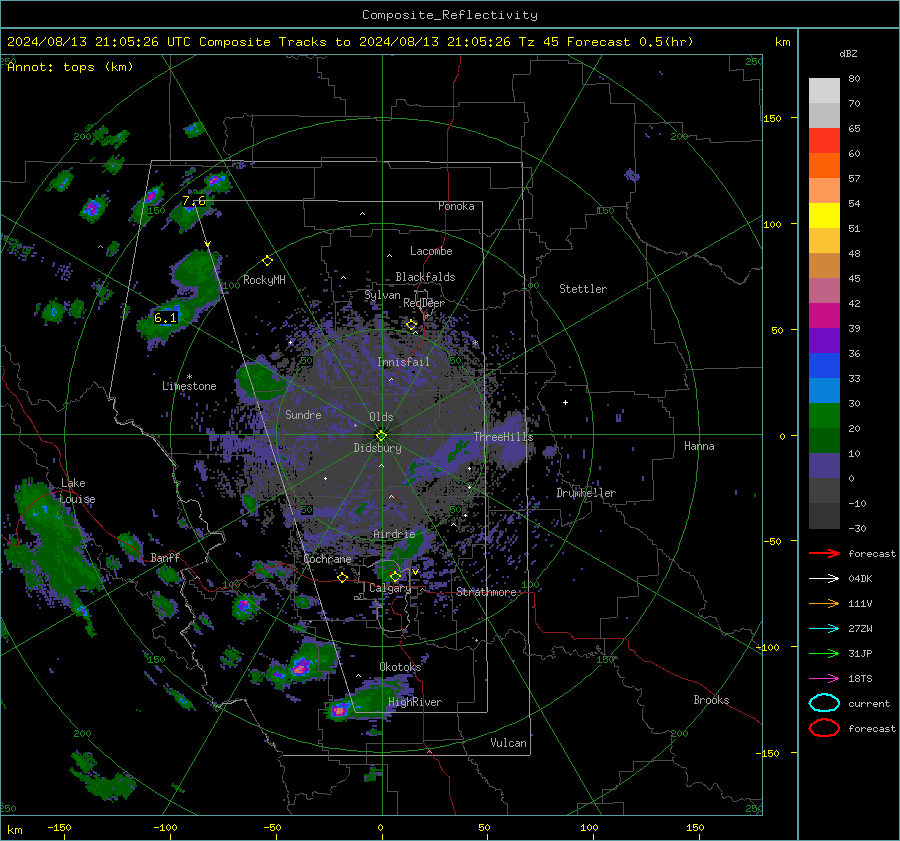Click the Olds city label
This screenshot has height=841, width=900.
(x=381, y=417)
